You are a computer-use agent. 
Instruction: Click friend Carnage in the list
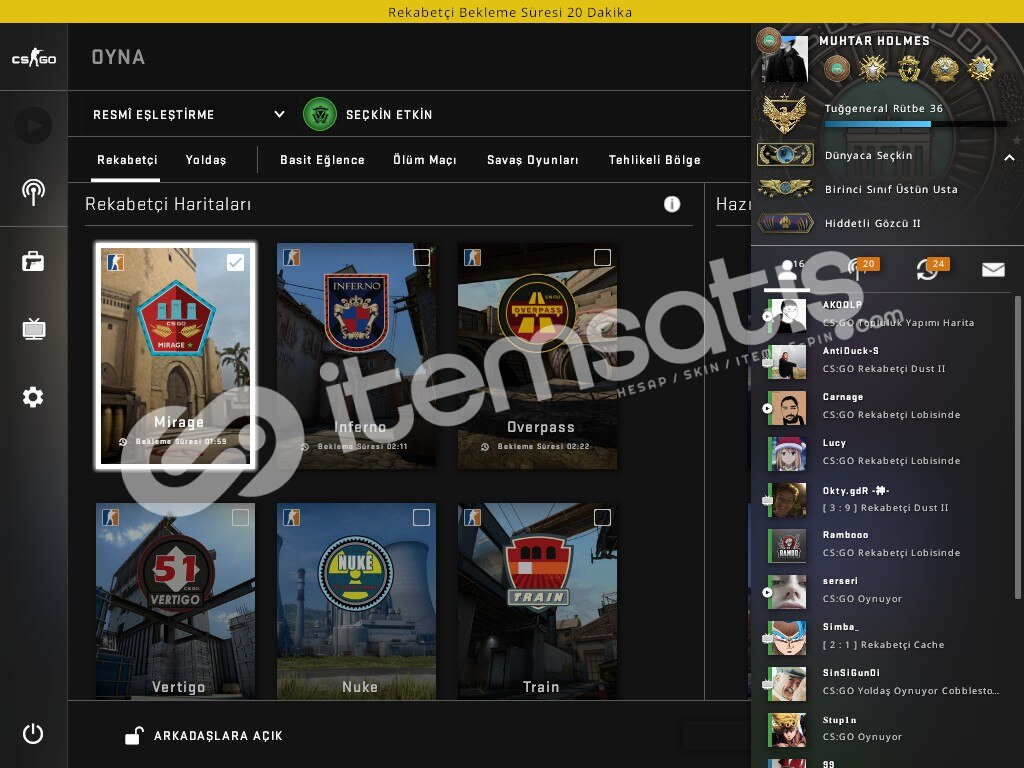888,406
